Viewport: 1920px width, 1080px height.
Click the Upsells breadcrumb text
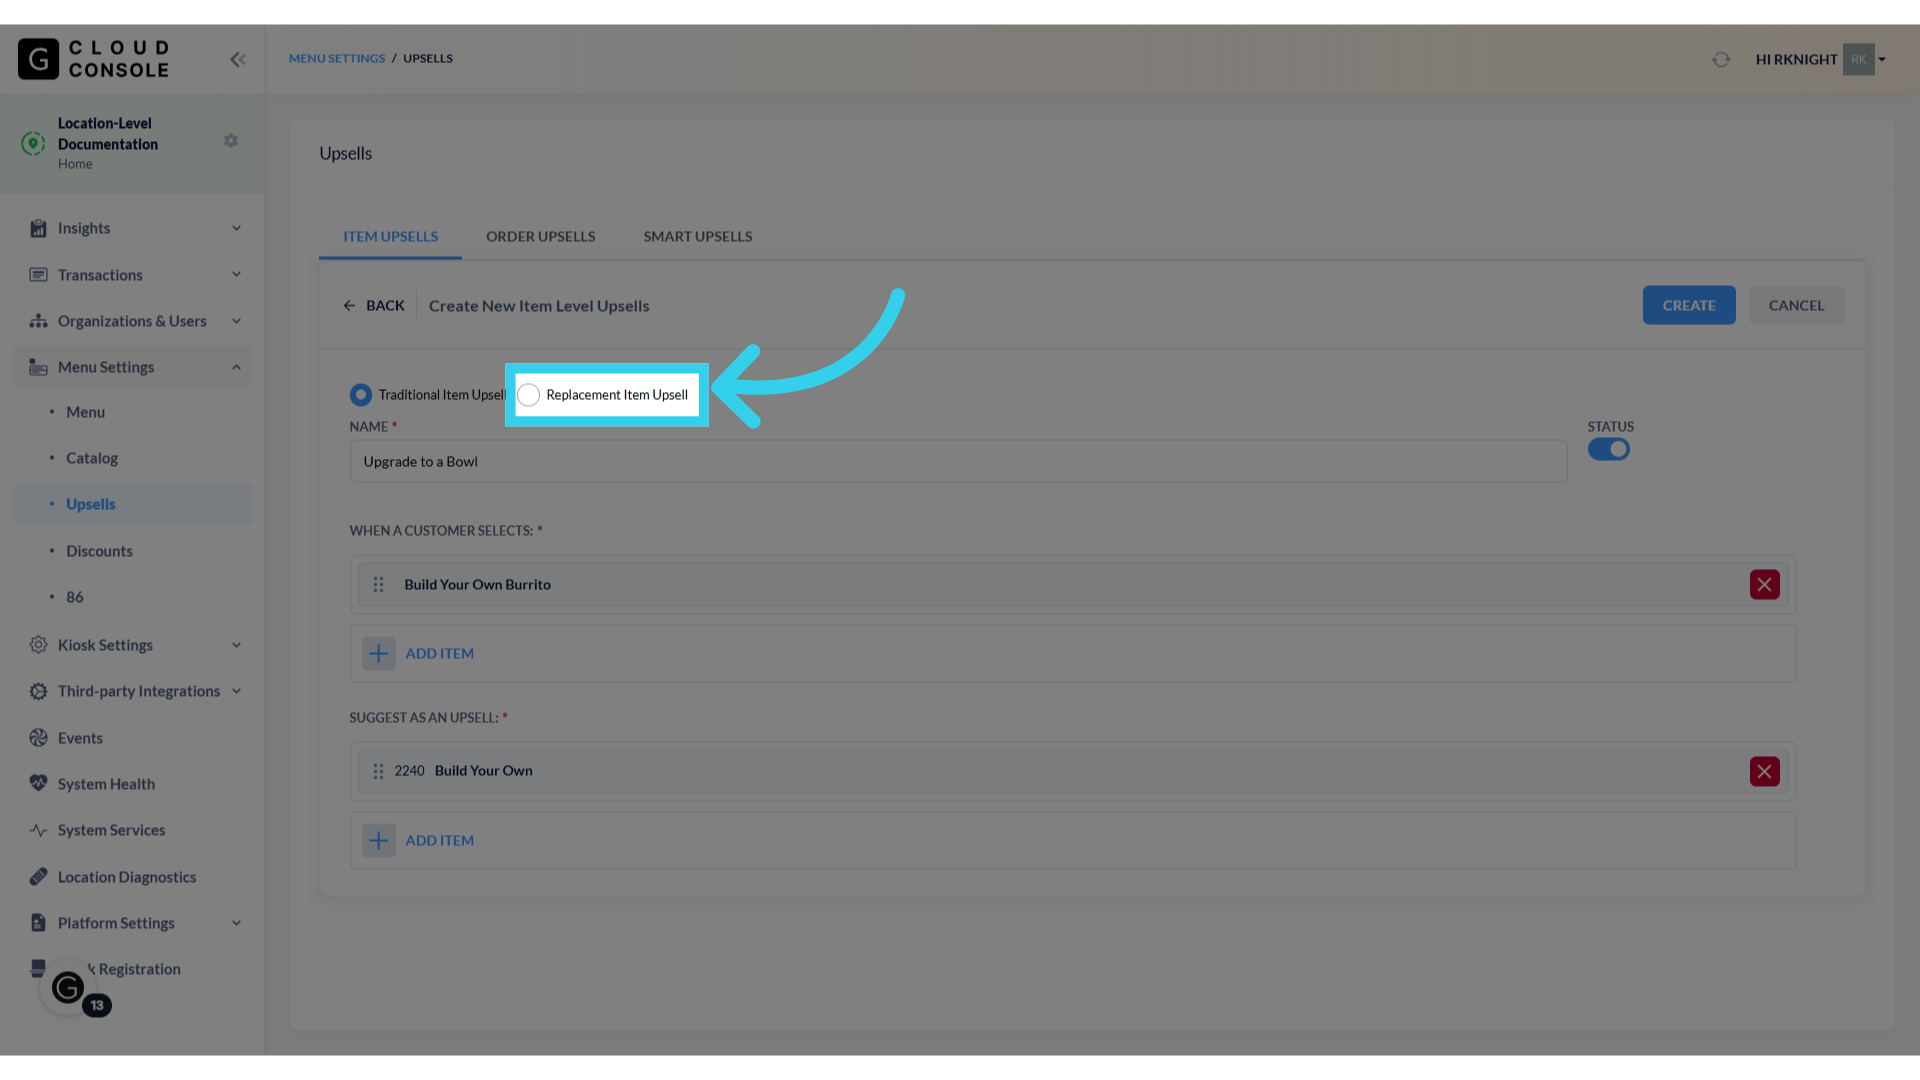[x=428, y=59]
